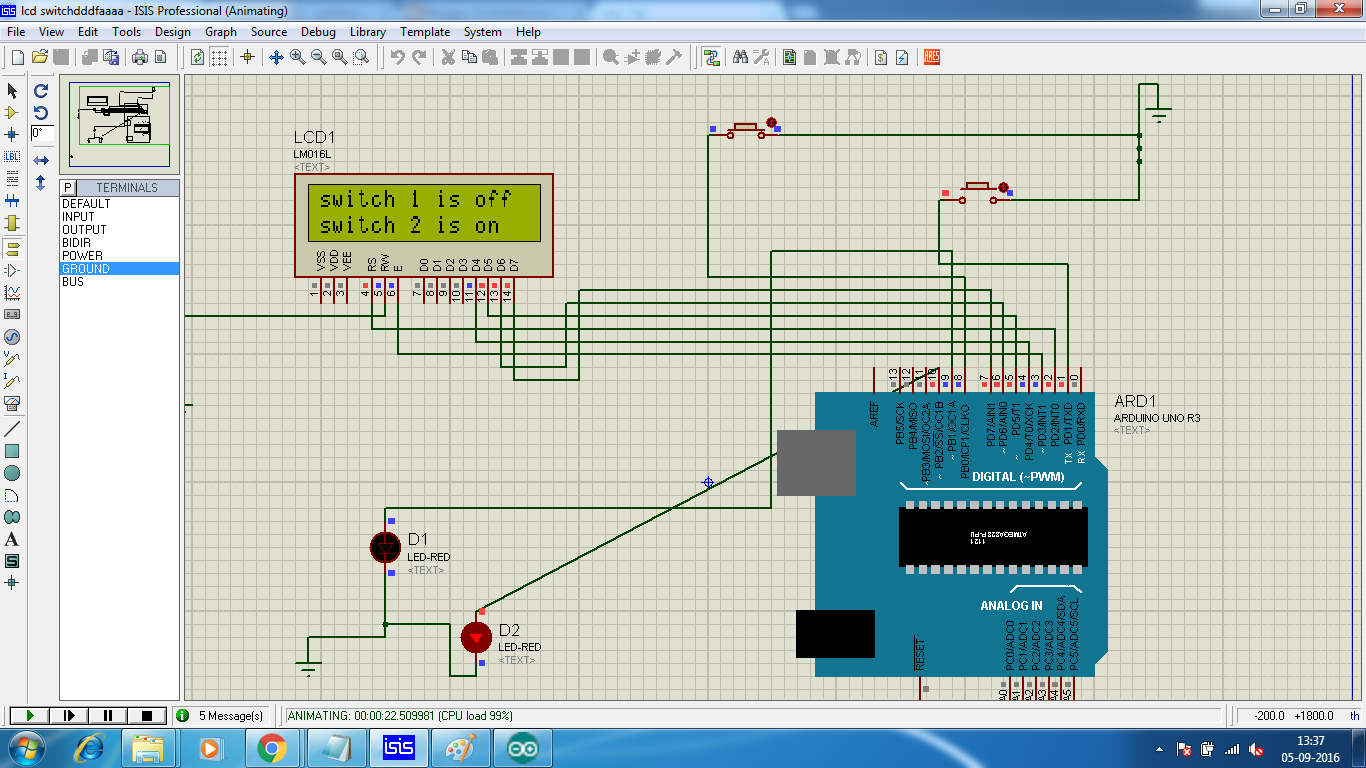Screen dimensions: 1366x768
Task: Click the Stop simulation button
Action: [x=147, y=716]
